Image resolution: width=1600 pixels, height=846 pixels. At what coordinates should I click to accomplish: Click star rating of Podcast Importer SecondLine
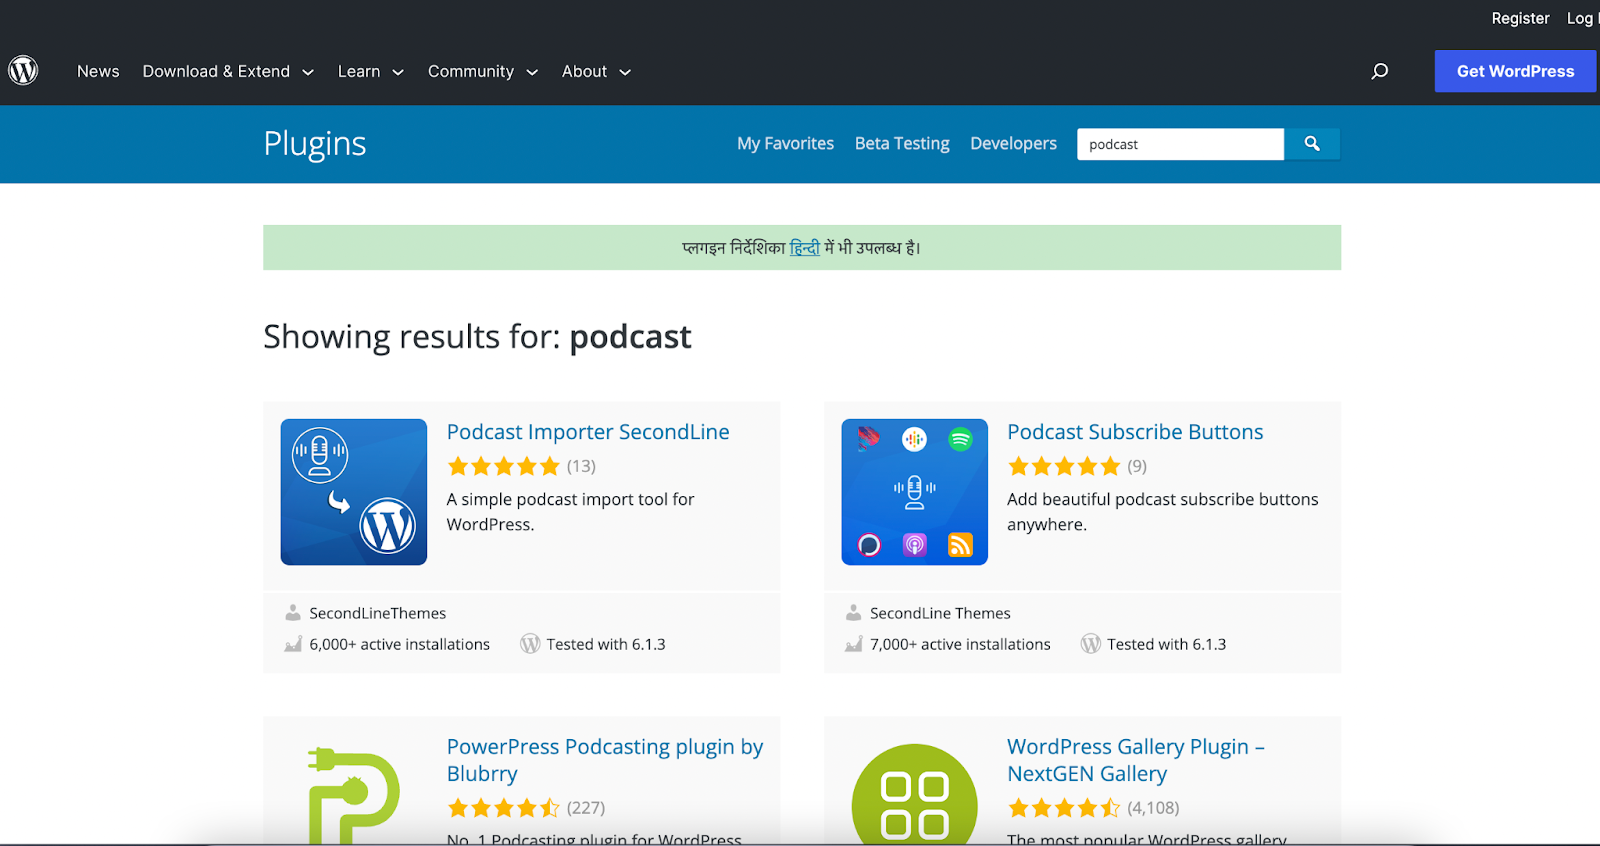tap(503, 466)
